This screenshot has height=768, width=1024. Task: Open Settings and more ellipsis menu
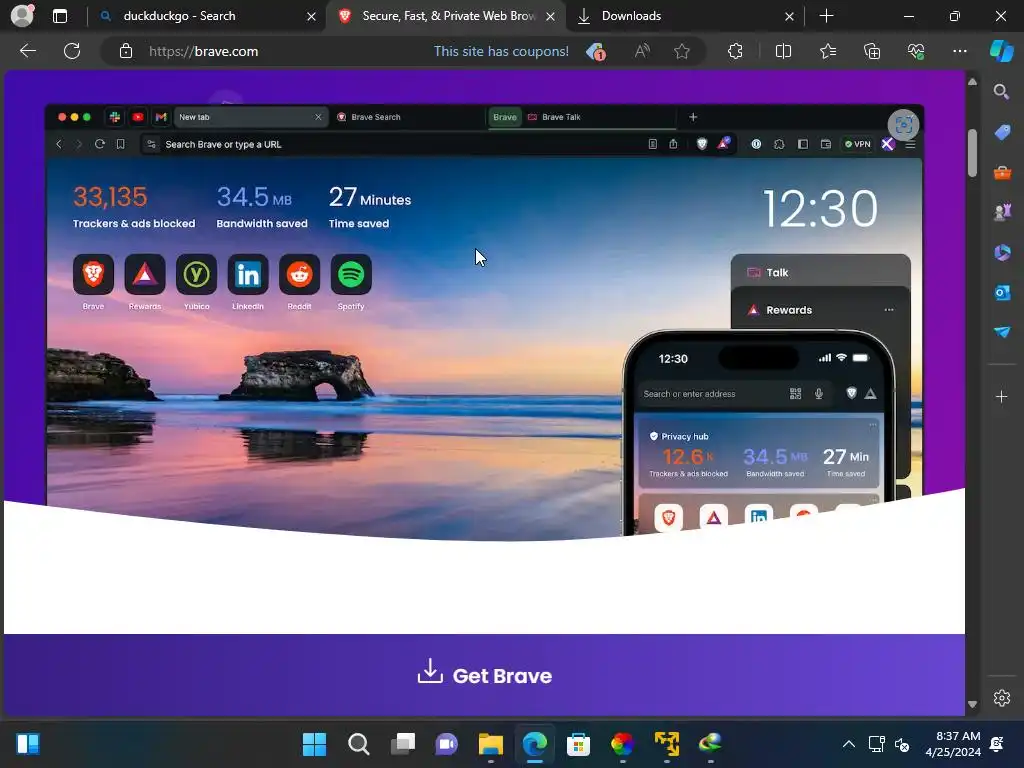click(959, 51)
